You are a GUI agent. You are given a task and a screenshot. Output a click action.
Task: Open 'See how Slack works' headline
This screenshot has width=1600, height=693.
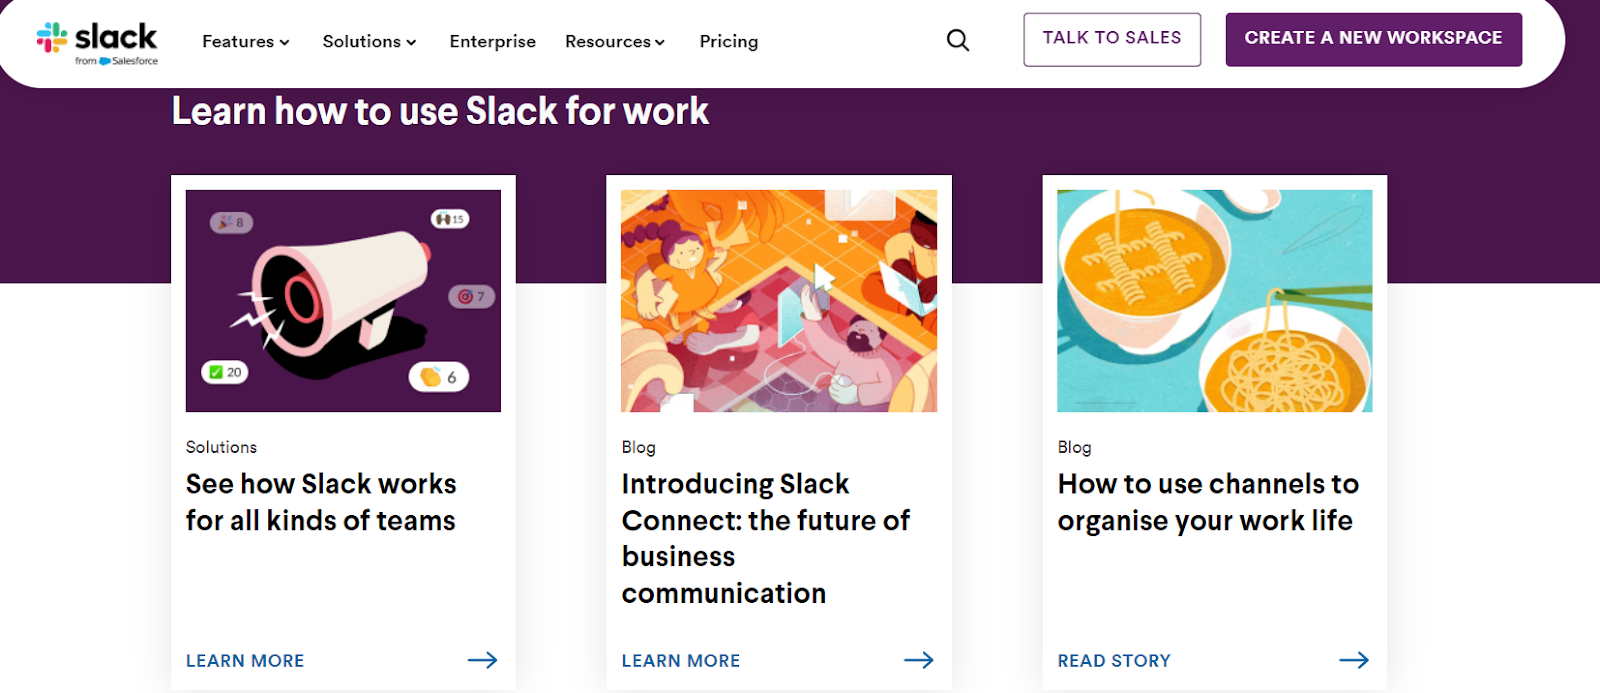[x=321, y=502]
